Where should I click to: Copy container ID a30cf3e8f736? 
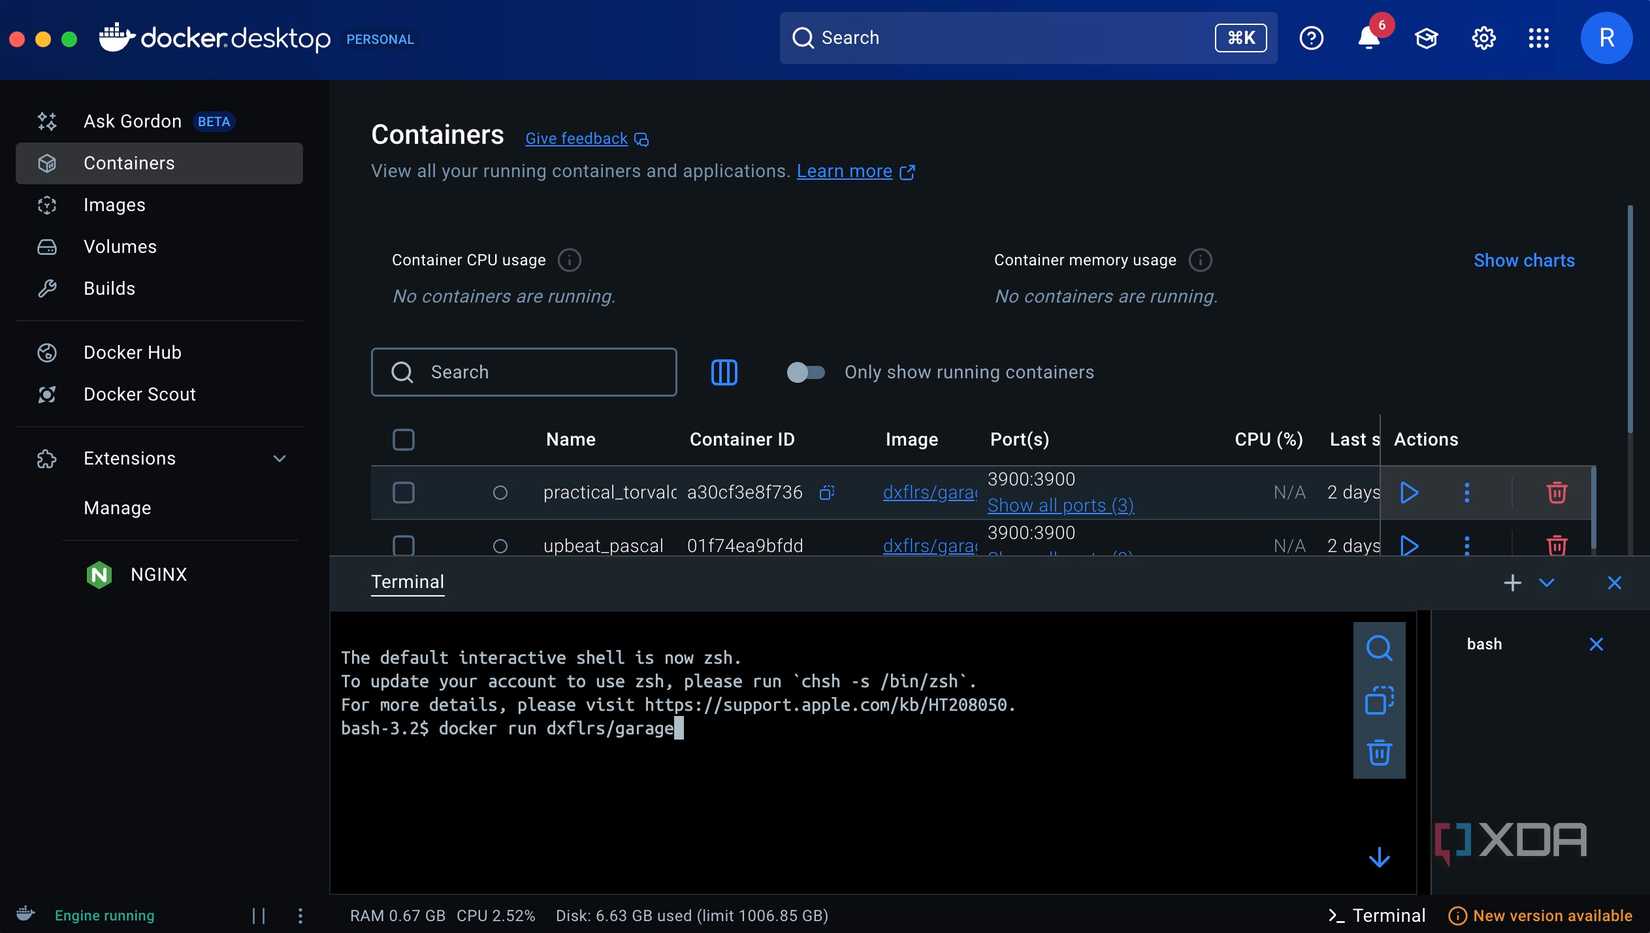pyautogui.click(x=825, y=492)
